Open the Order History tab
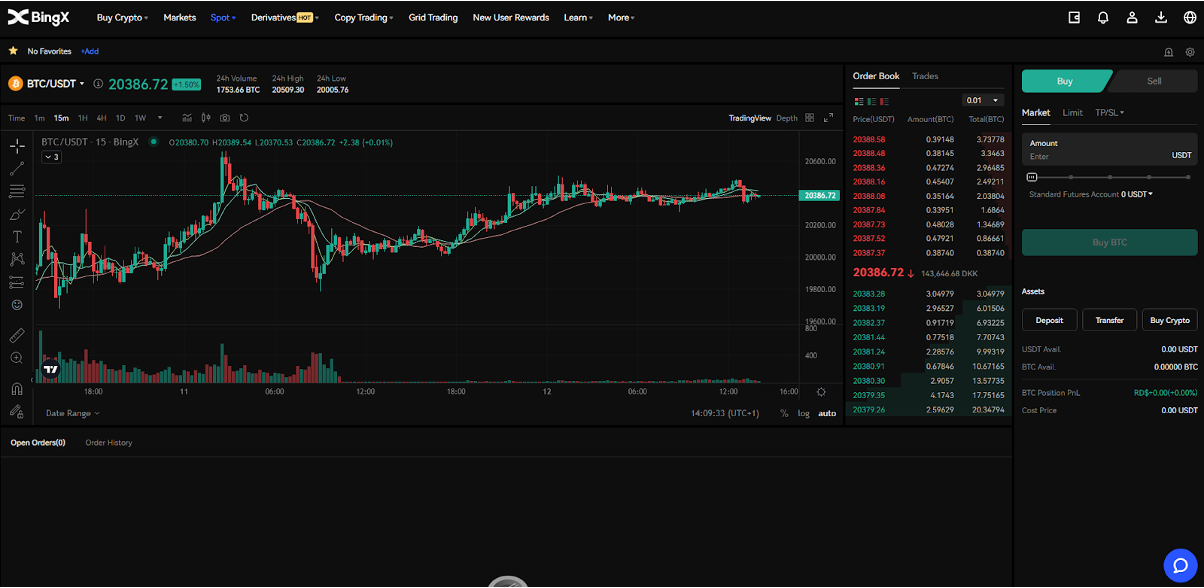The image size is (1204, 588). tap(108, 442)
